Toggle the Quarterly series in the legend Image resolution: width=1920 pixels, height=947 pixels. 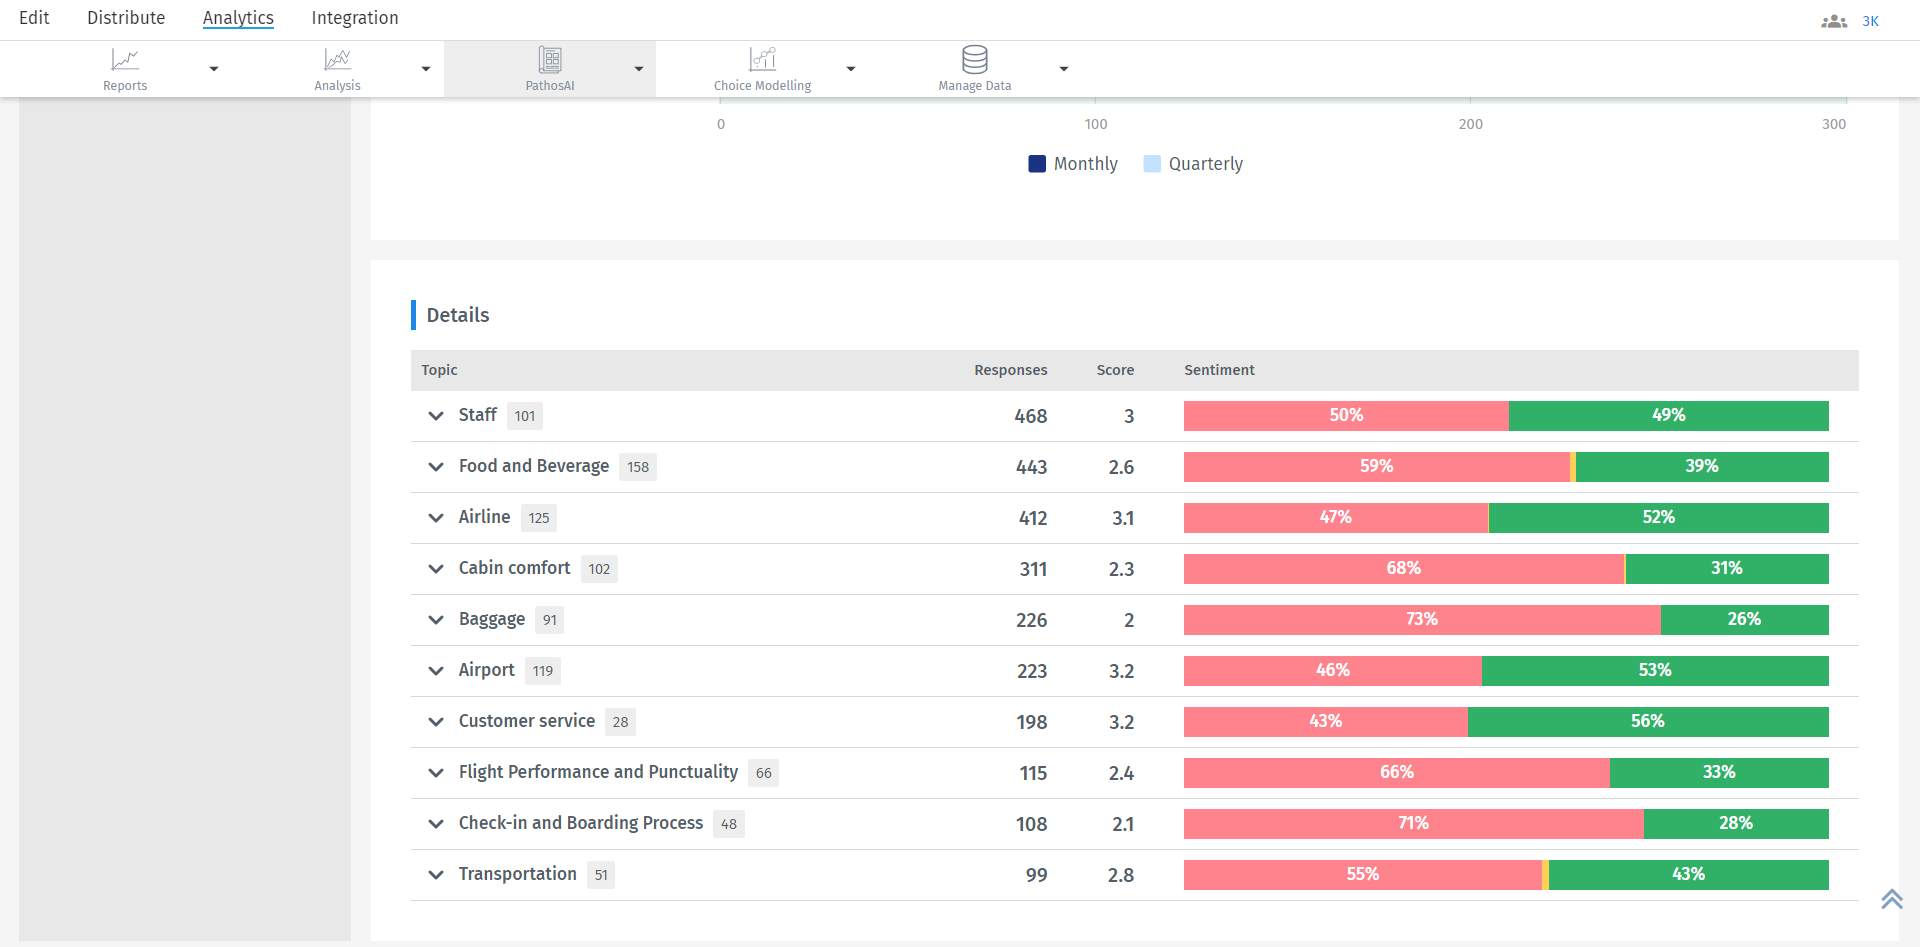click(x=1192, y=163)
